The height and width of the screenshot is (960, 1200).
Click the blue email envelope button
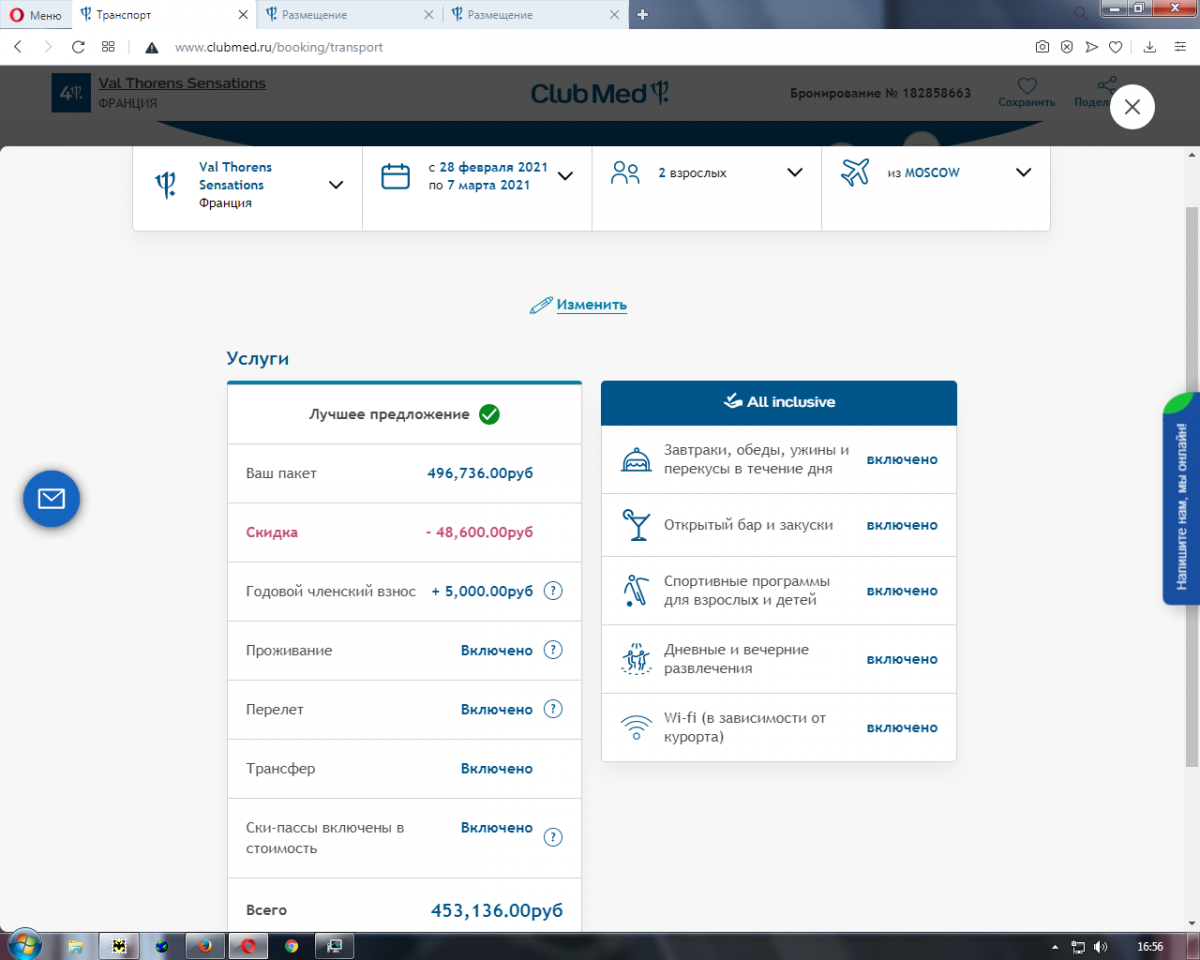point(51,498)
